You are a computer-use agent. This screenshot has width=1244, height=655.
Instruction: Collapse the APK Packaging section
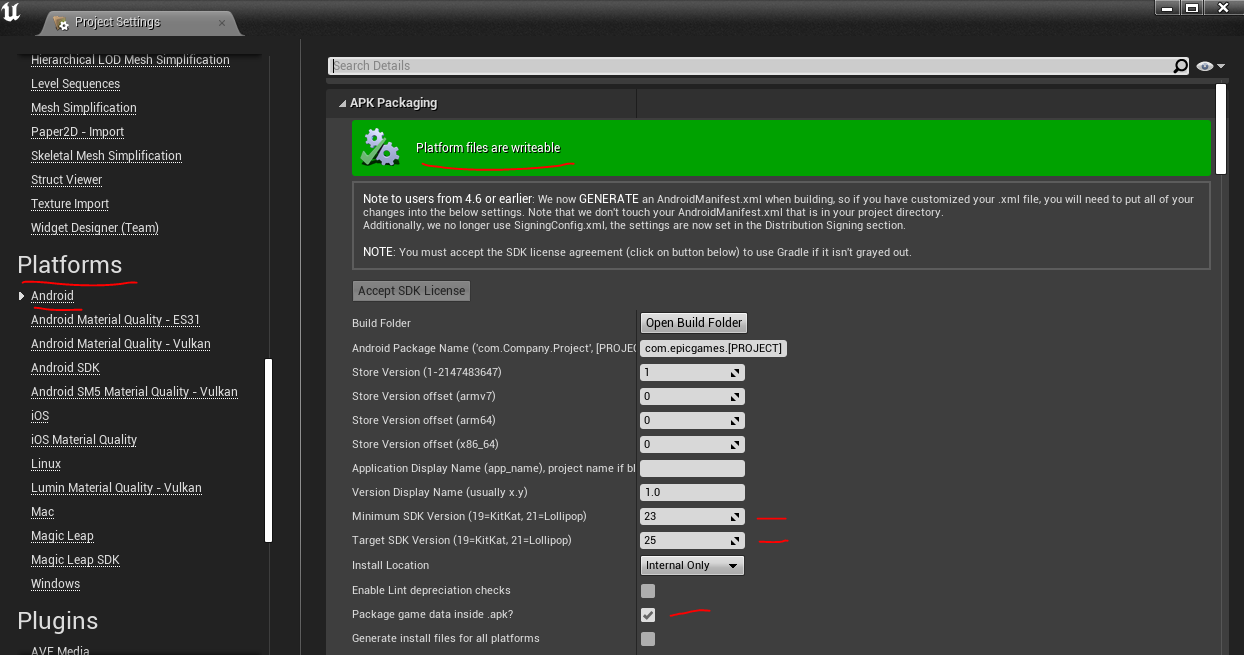(342, 103)
